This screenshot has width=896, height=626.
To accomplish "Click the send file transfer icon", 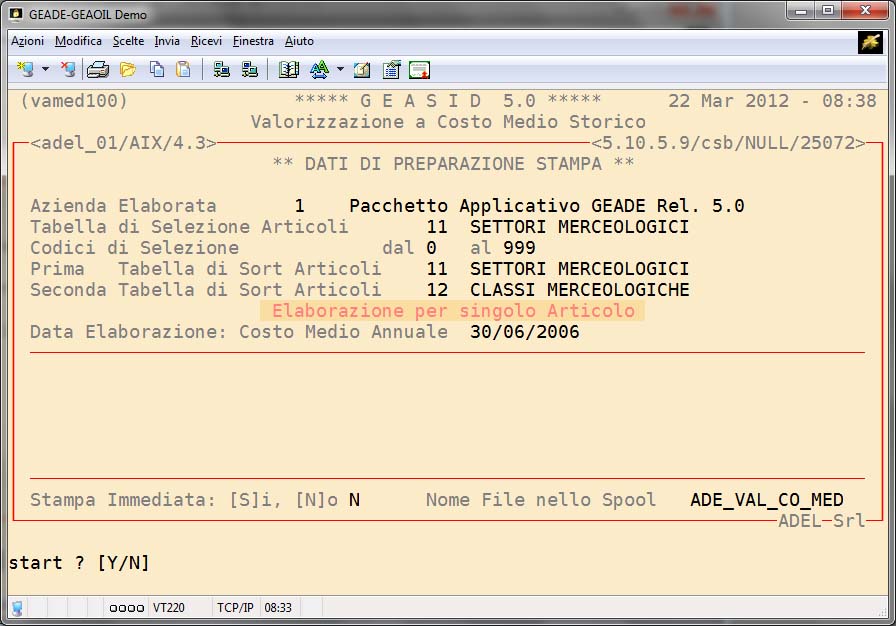I will pos(221,70).
